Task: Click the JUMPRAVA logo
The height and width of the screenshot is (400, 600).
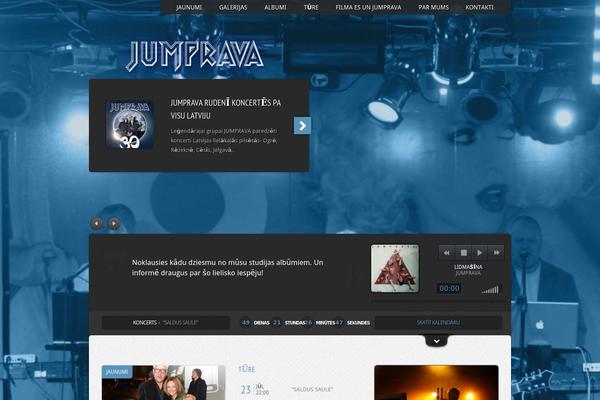Action: 195,56
